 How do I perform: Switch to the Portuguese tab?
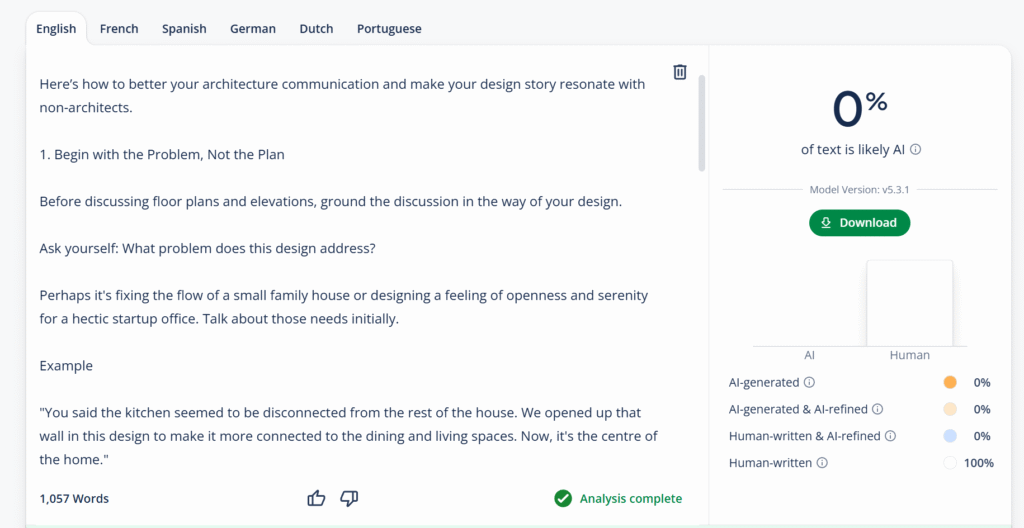pos(389,29)
